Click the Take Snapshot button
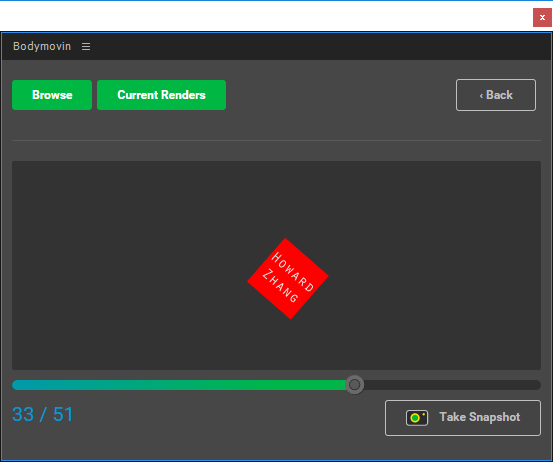 [463, 418]
